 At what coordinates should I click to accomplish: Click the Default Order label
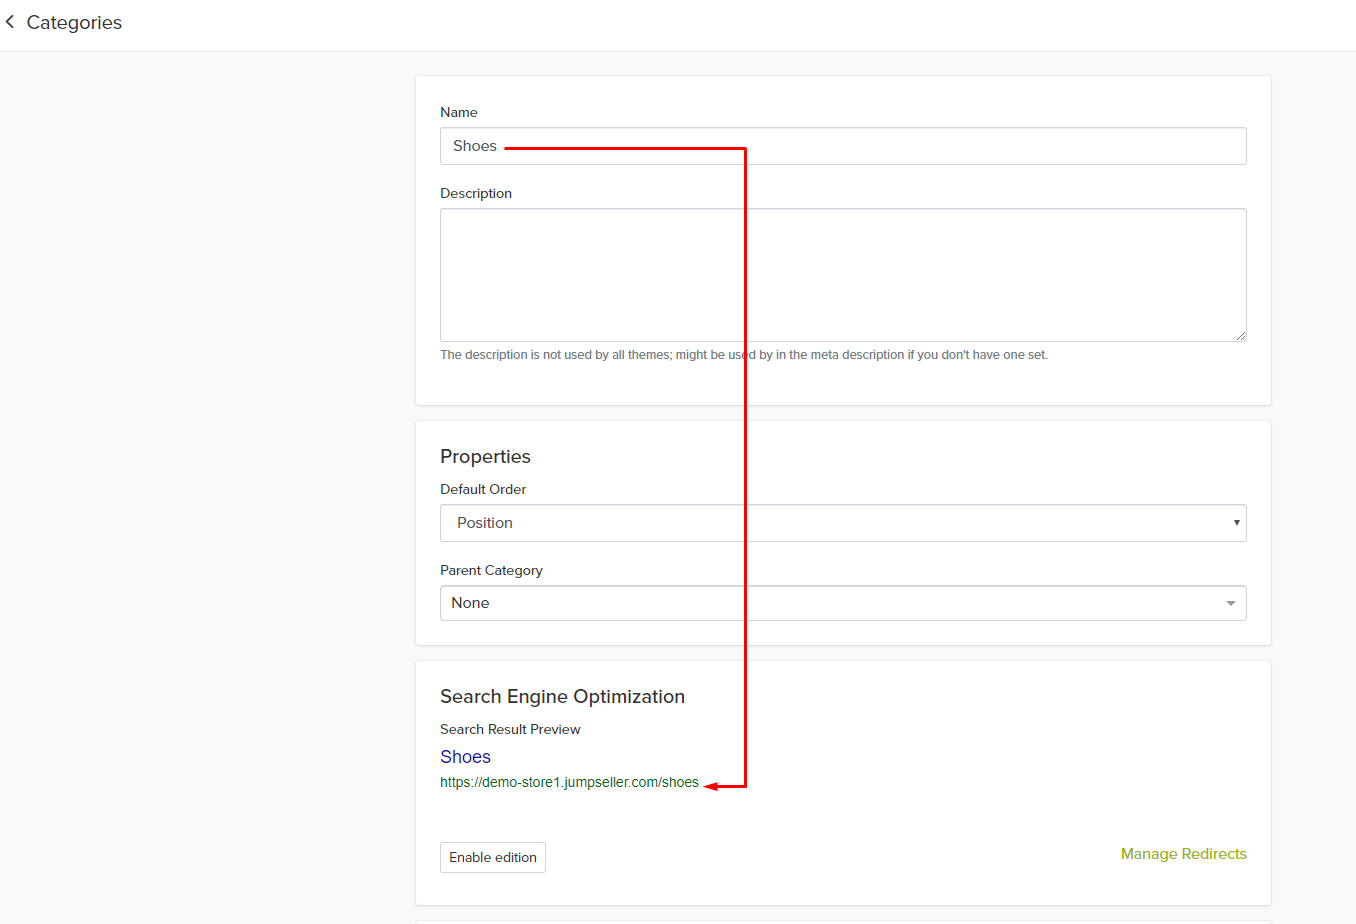[x=483, y=489]
